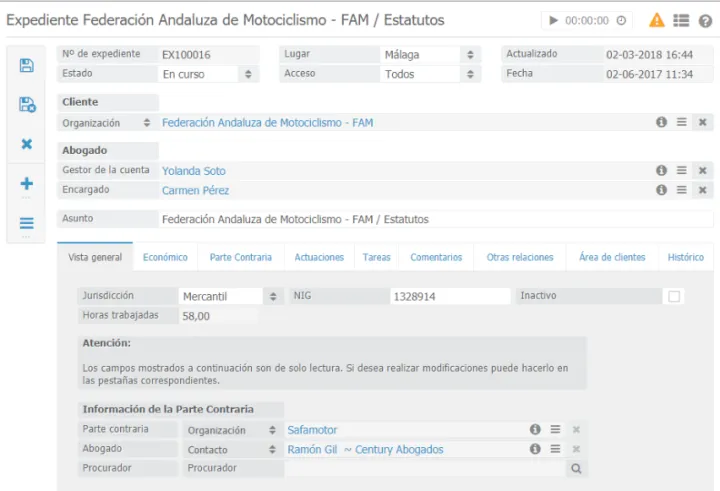Click the save icon in left sidebar
This screenshot has height=491, width=720.
click(x=27, y=66)
